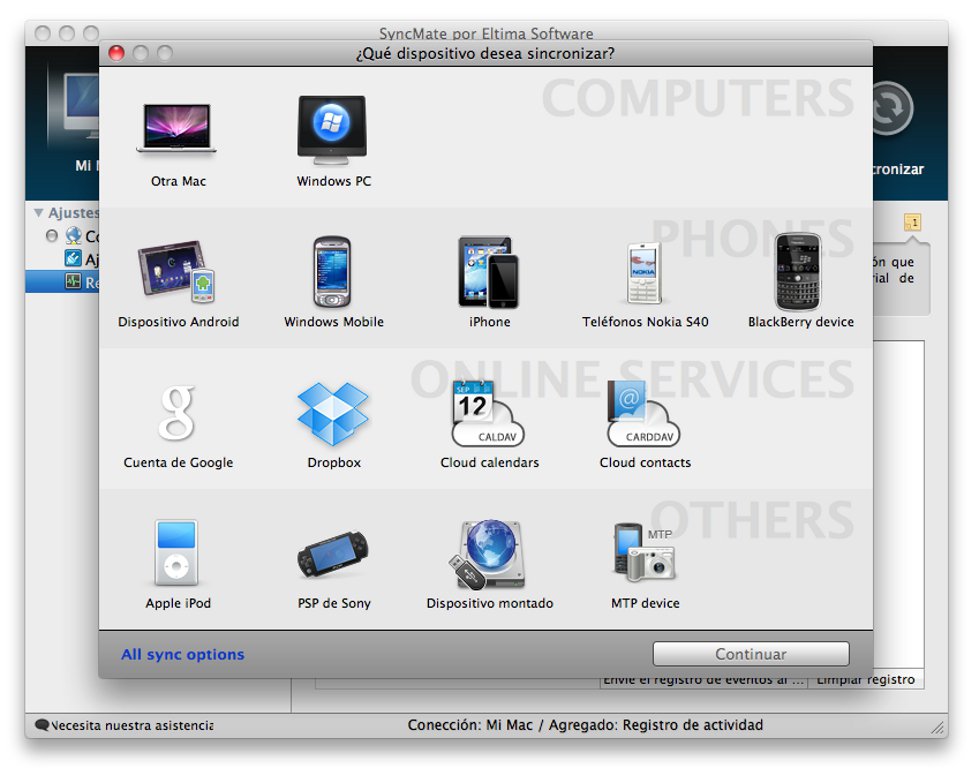The height and width of the screenshot is (768, 979).
Task: Click the Continuar button
Action: pos(751,654)
